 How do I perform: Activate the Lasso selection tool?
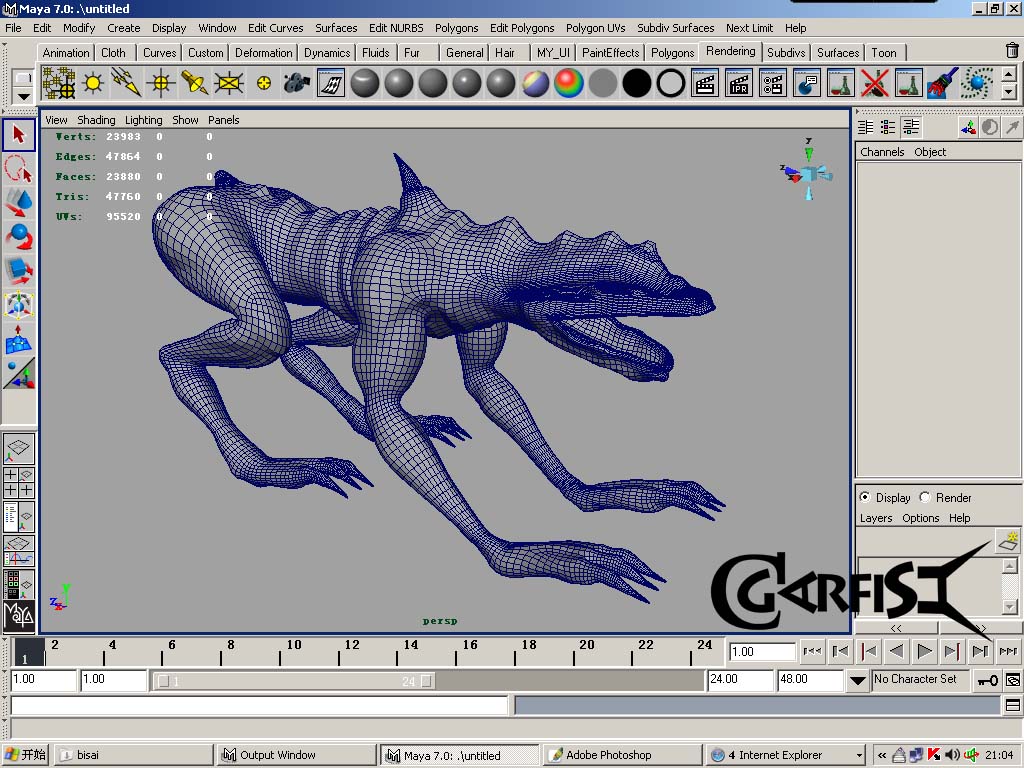click(x=18, y=168)
